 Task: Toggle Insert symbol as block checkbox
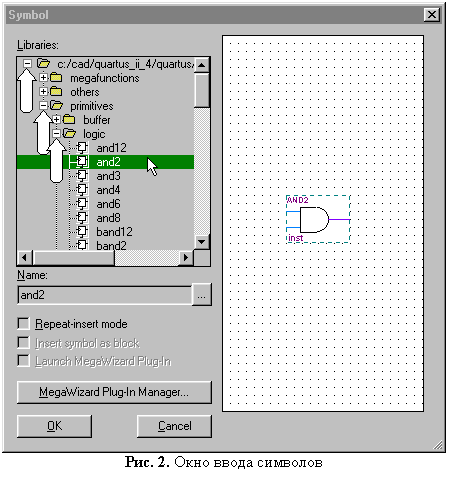click(x=23, y=342)
